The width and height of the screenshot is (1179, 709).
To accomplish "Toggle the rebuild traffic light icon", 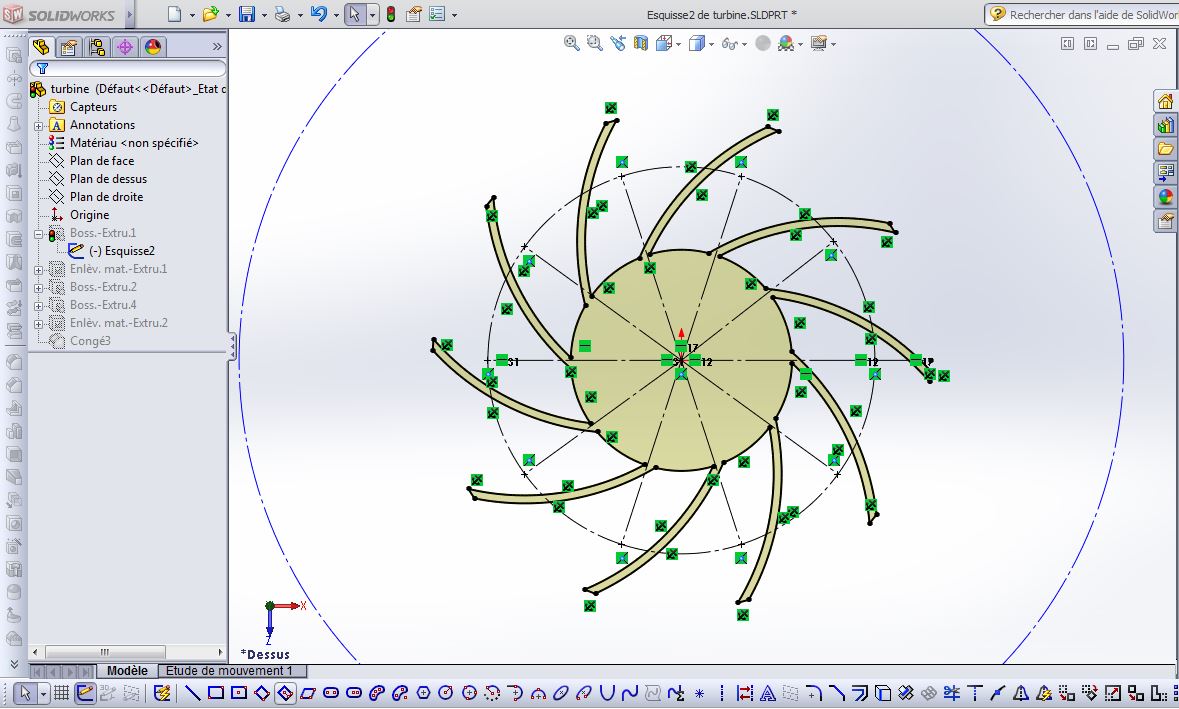I will (390, 14).
